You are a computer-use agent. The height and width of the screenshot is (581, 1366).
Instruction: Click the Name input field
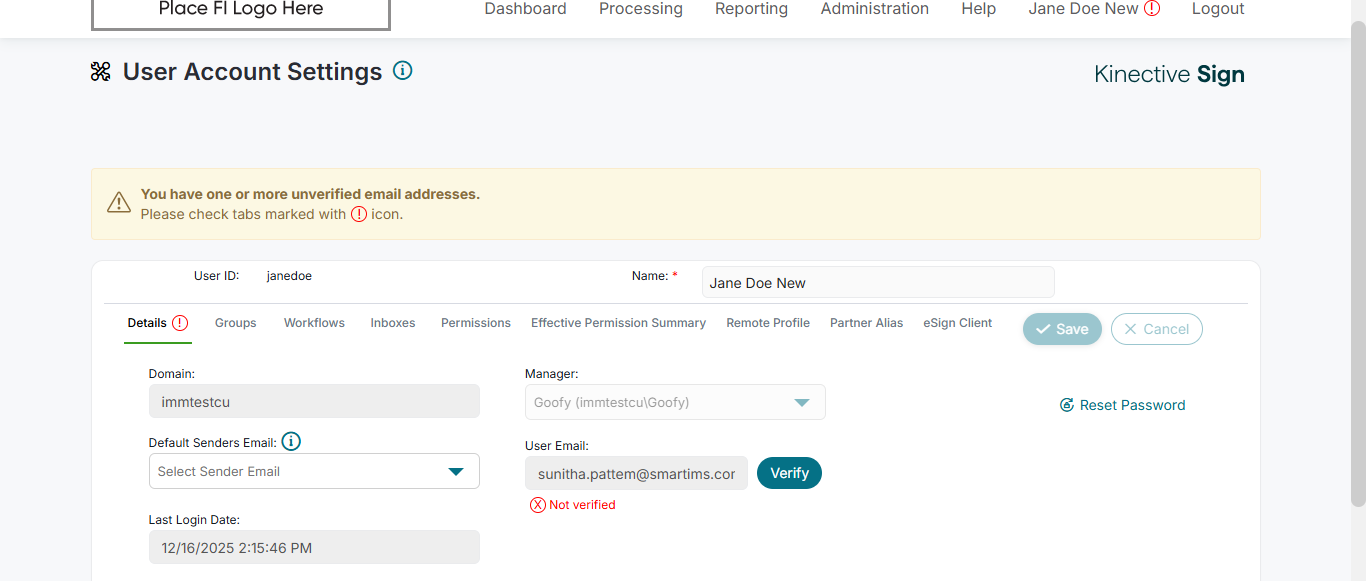point(877,283)
